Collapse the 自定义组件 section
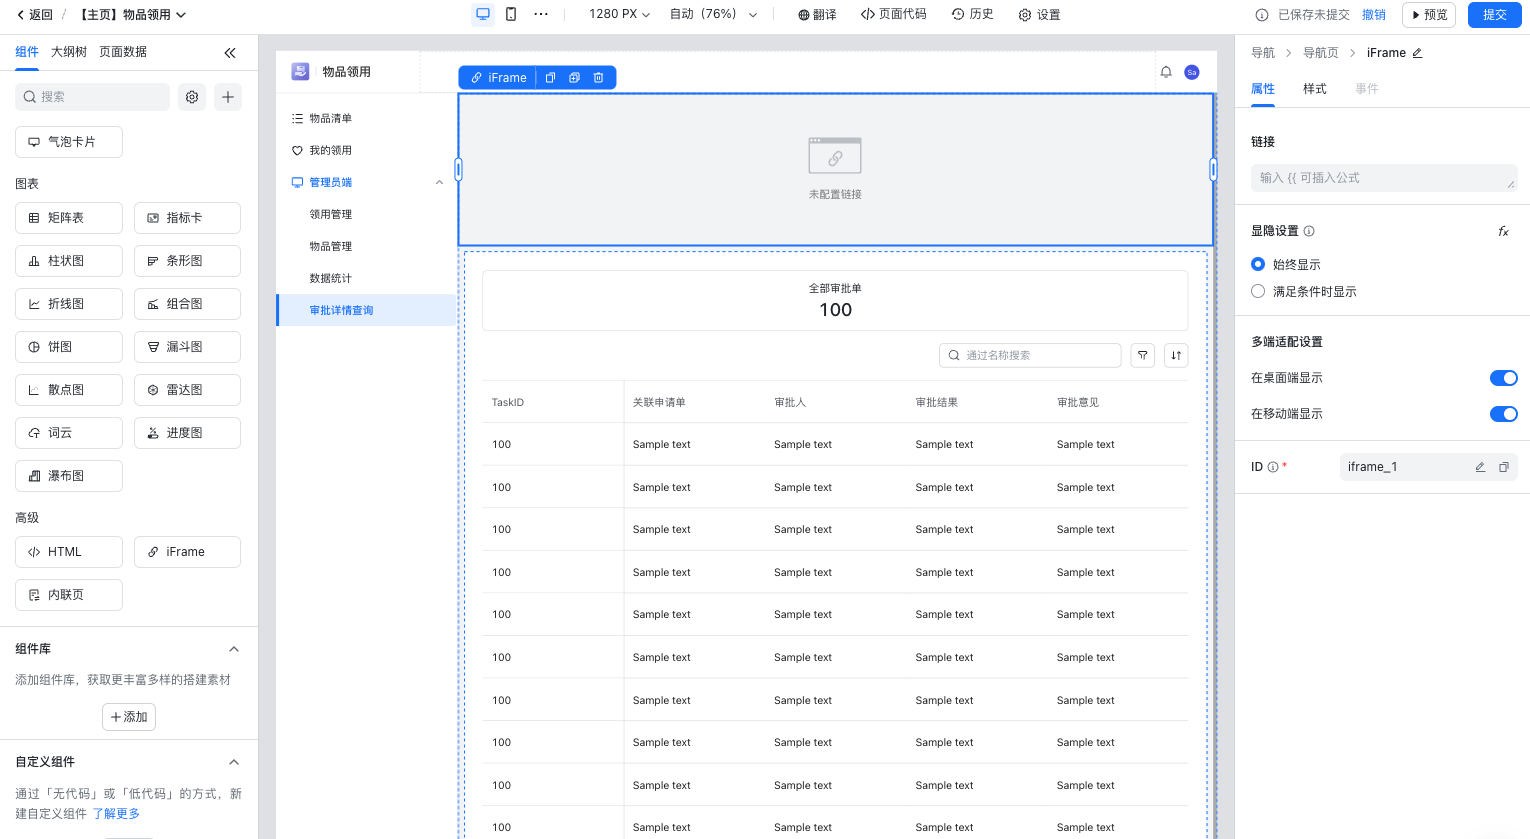Screen dimensions: 1530x839 coord(234,762)
